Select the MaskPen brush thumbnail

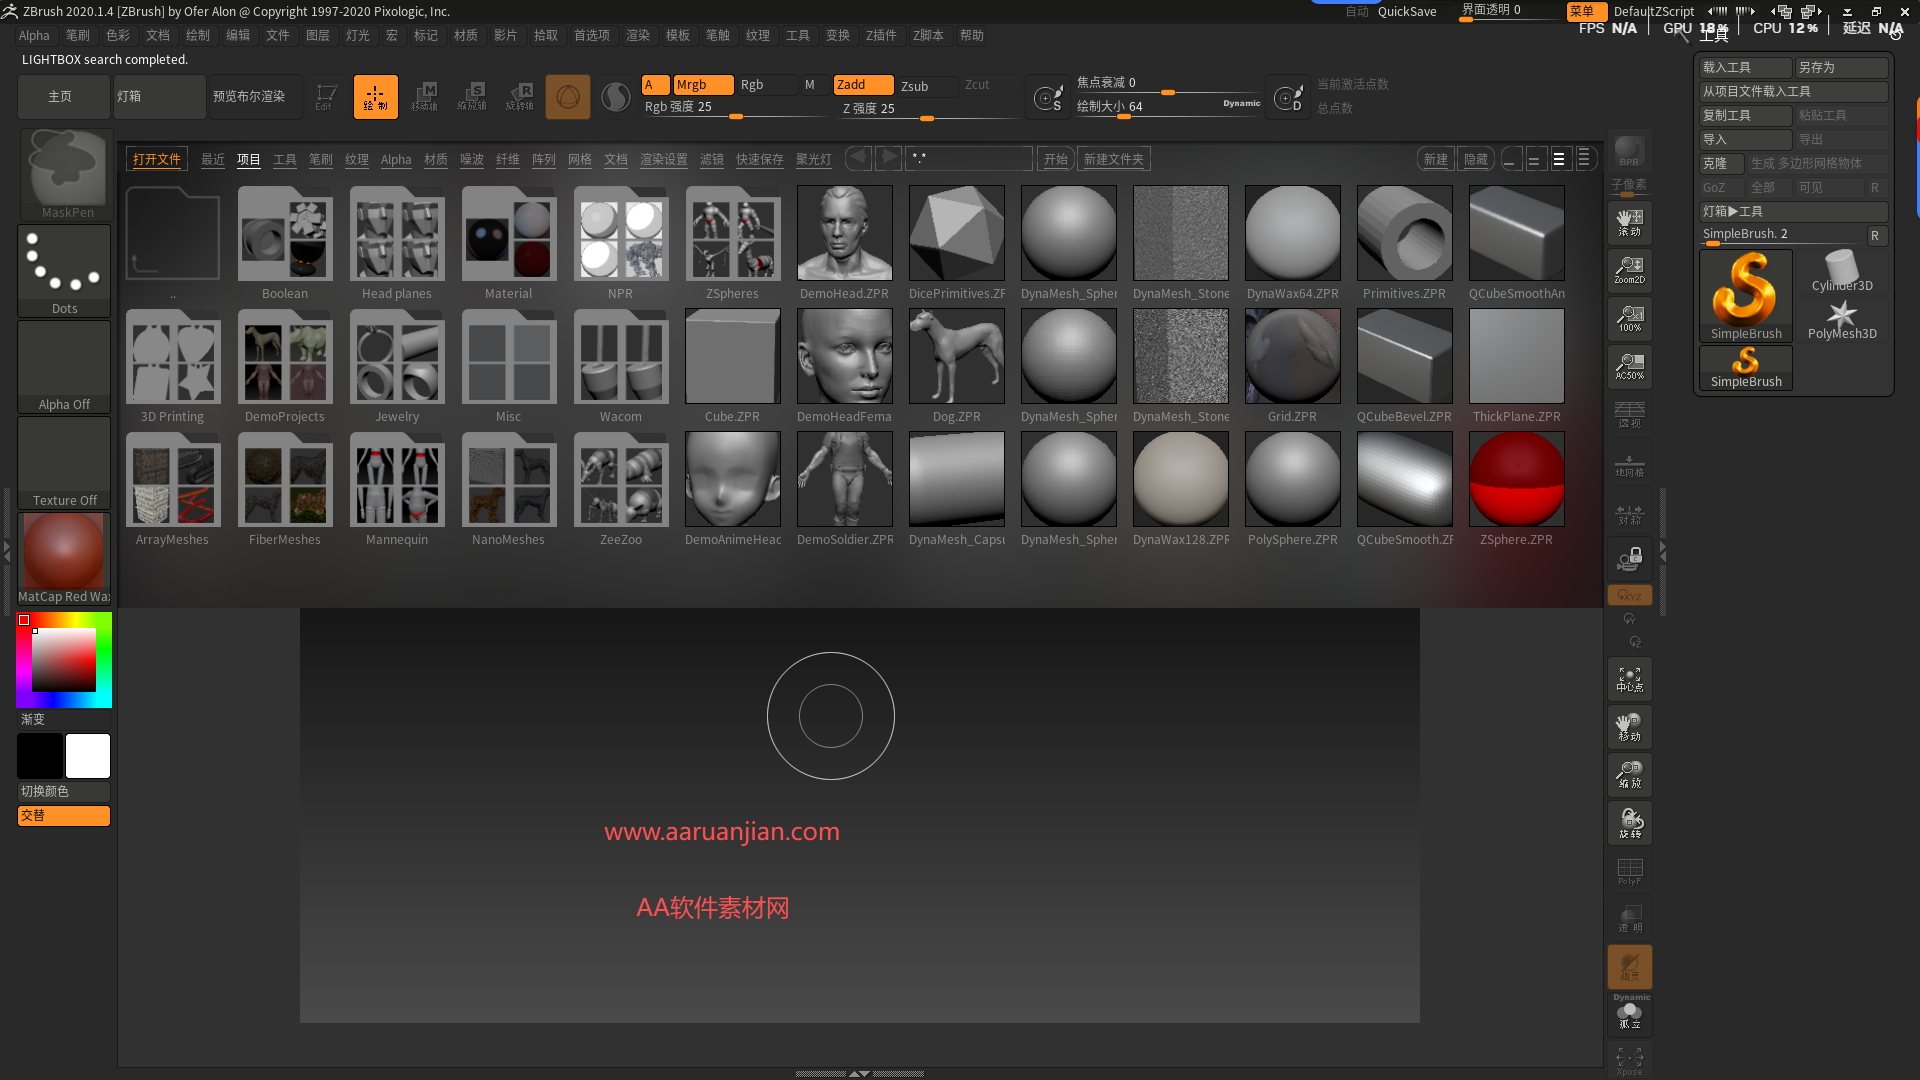(x=64, y=170)
